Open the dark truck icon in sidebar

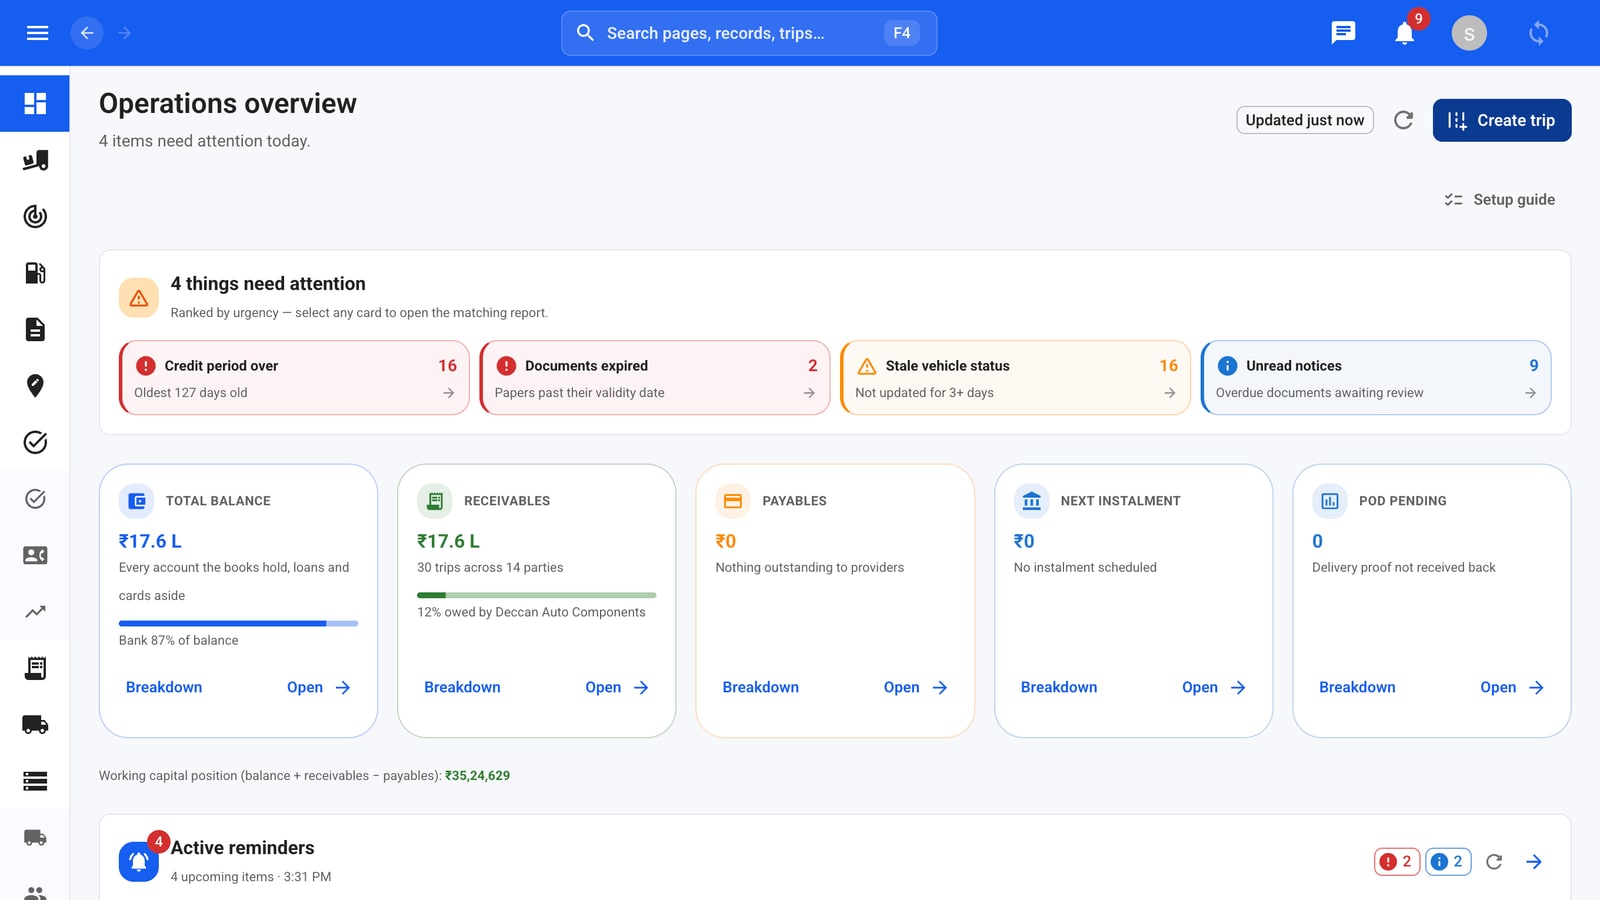point(35,724)
